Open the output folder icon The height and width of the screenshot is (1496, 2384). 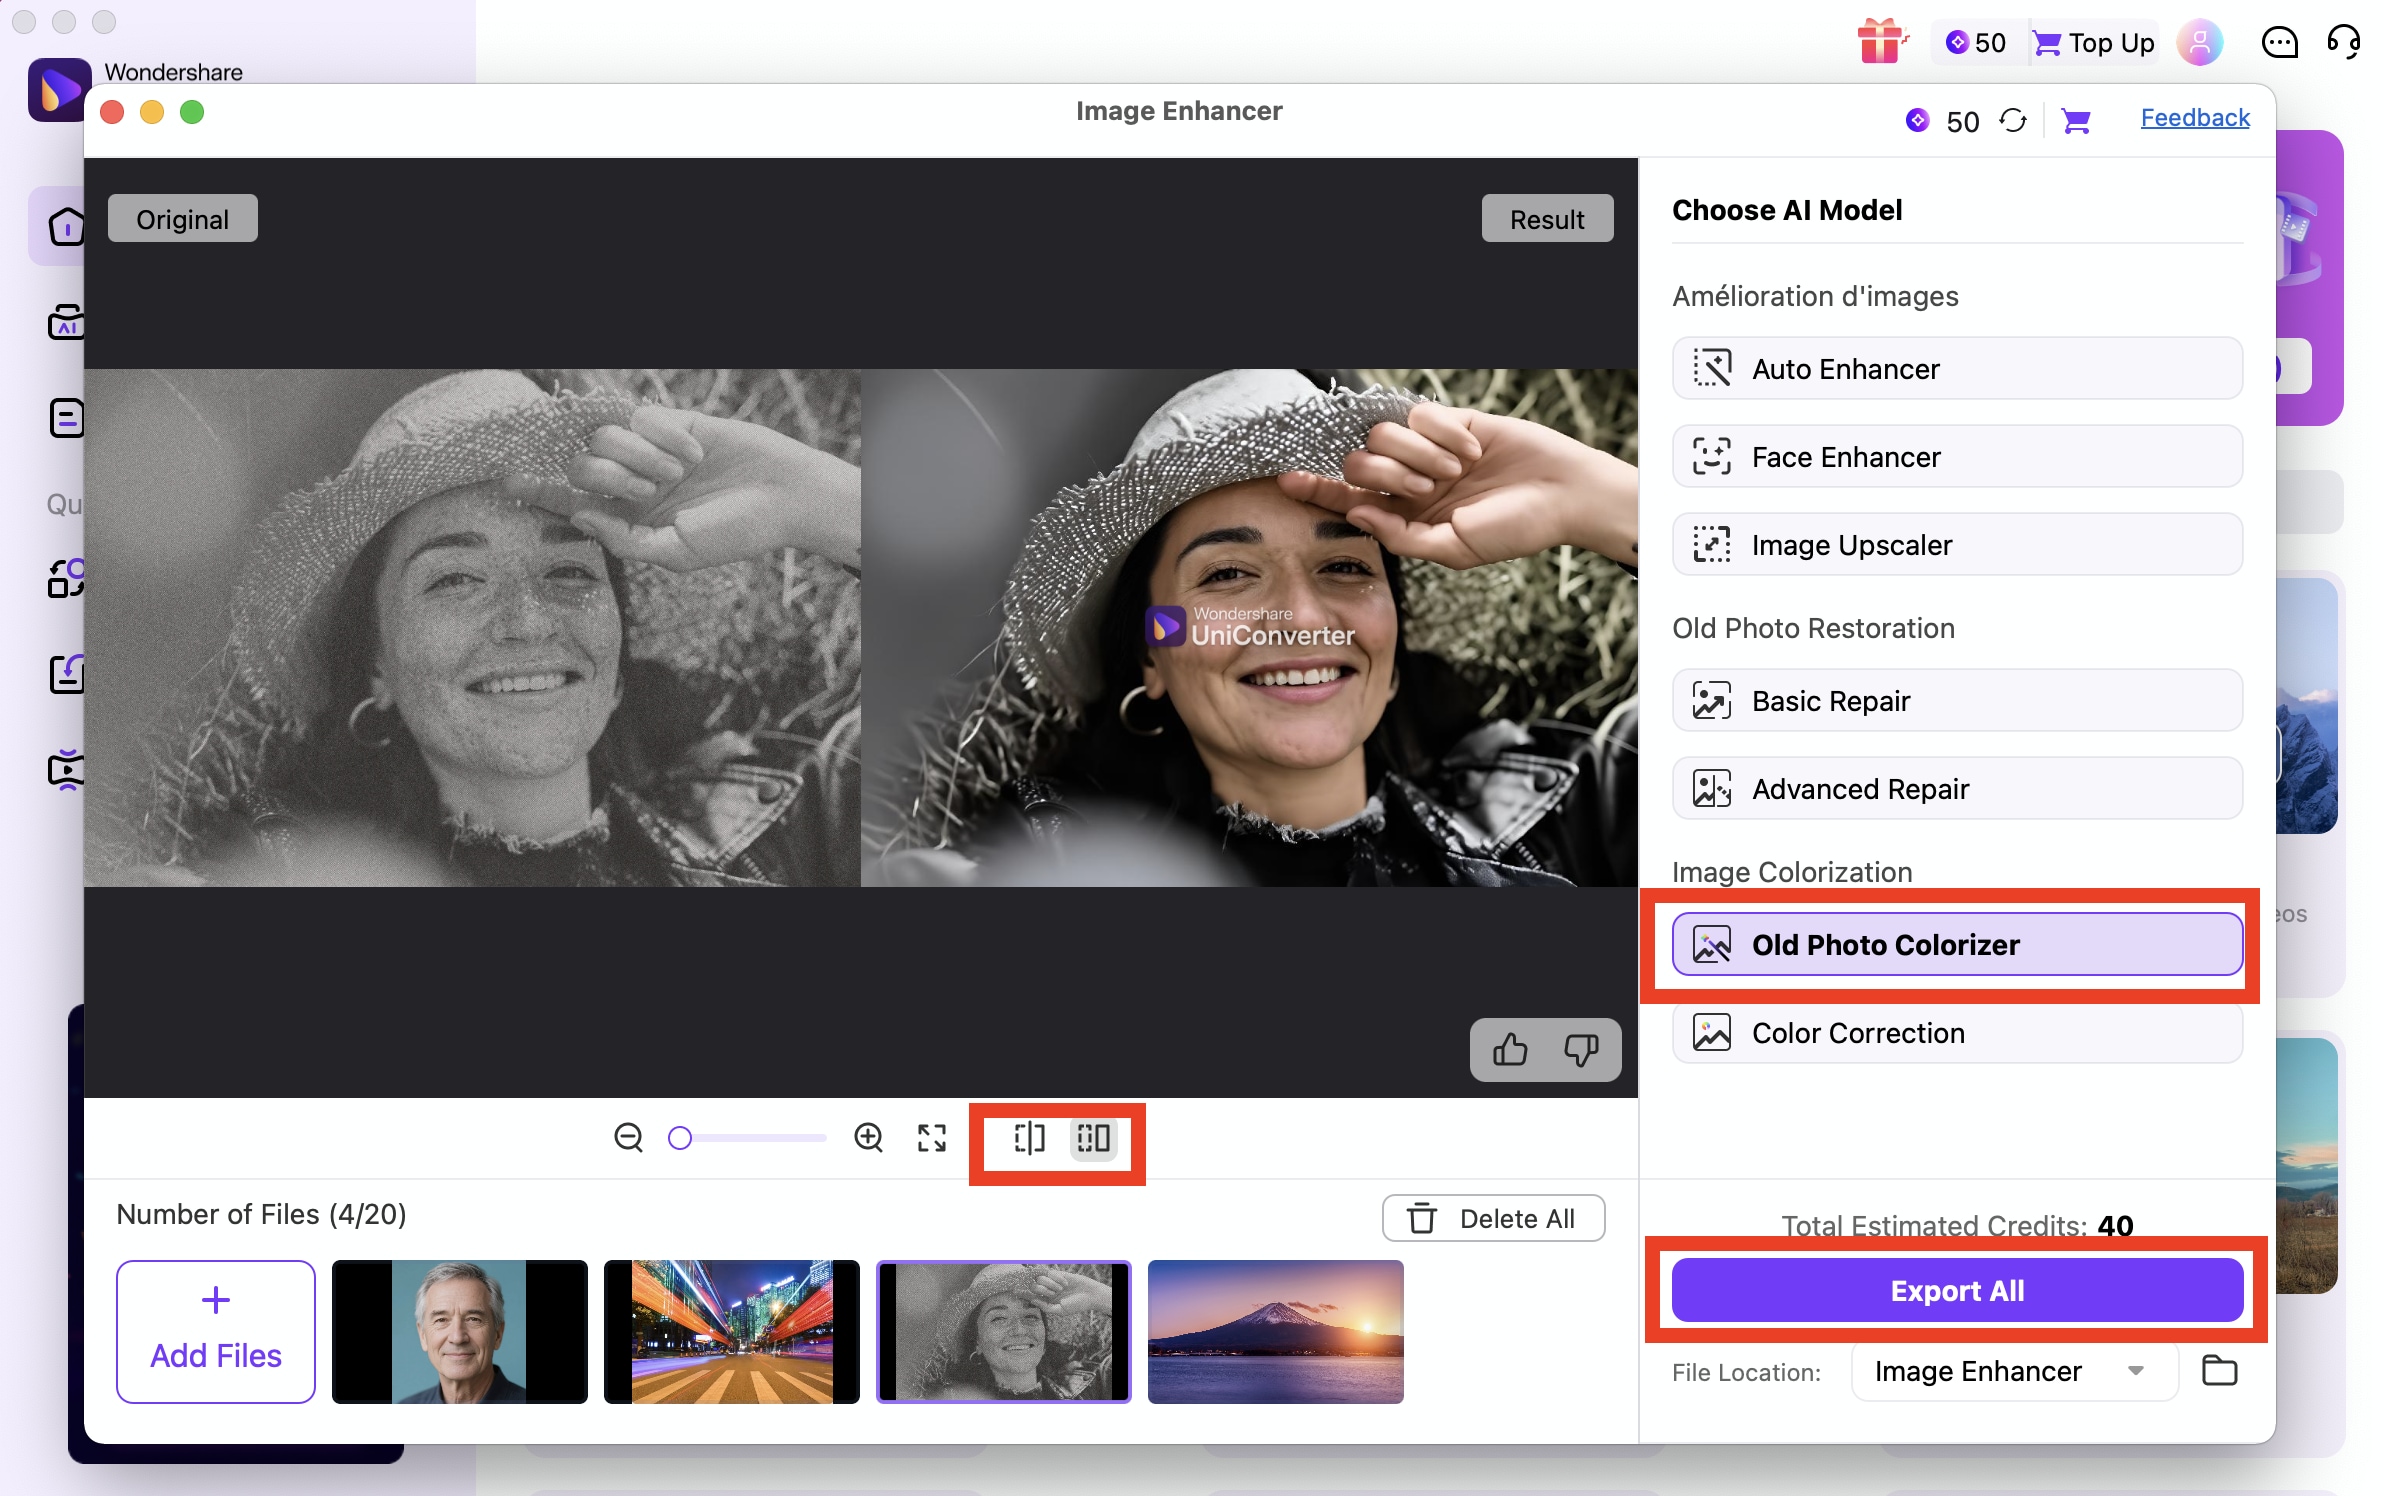pos(2219,1370)
